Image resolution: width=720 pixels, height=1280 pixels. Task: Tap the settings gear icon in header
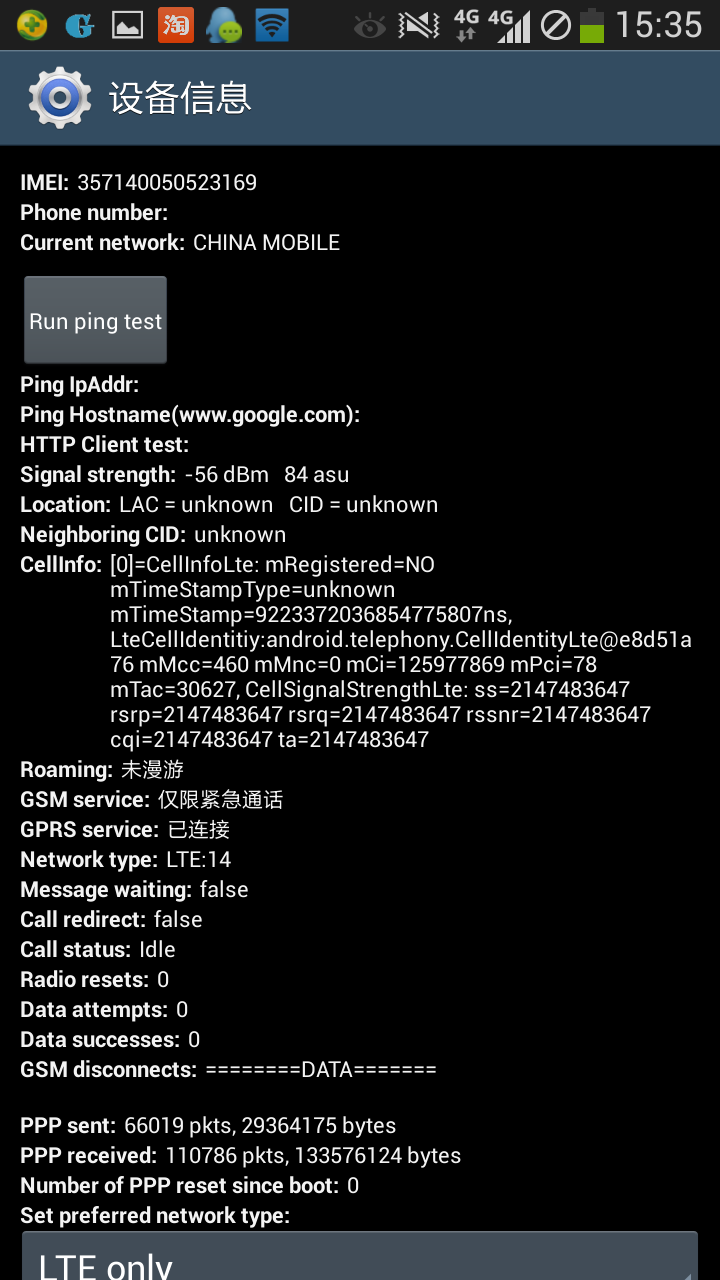(x=60, y=98)
